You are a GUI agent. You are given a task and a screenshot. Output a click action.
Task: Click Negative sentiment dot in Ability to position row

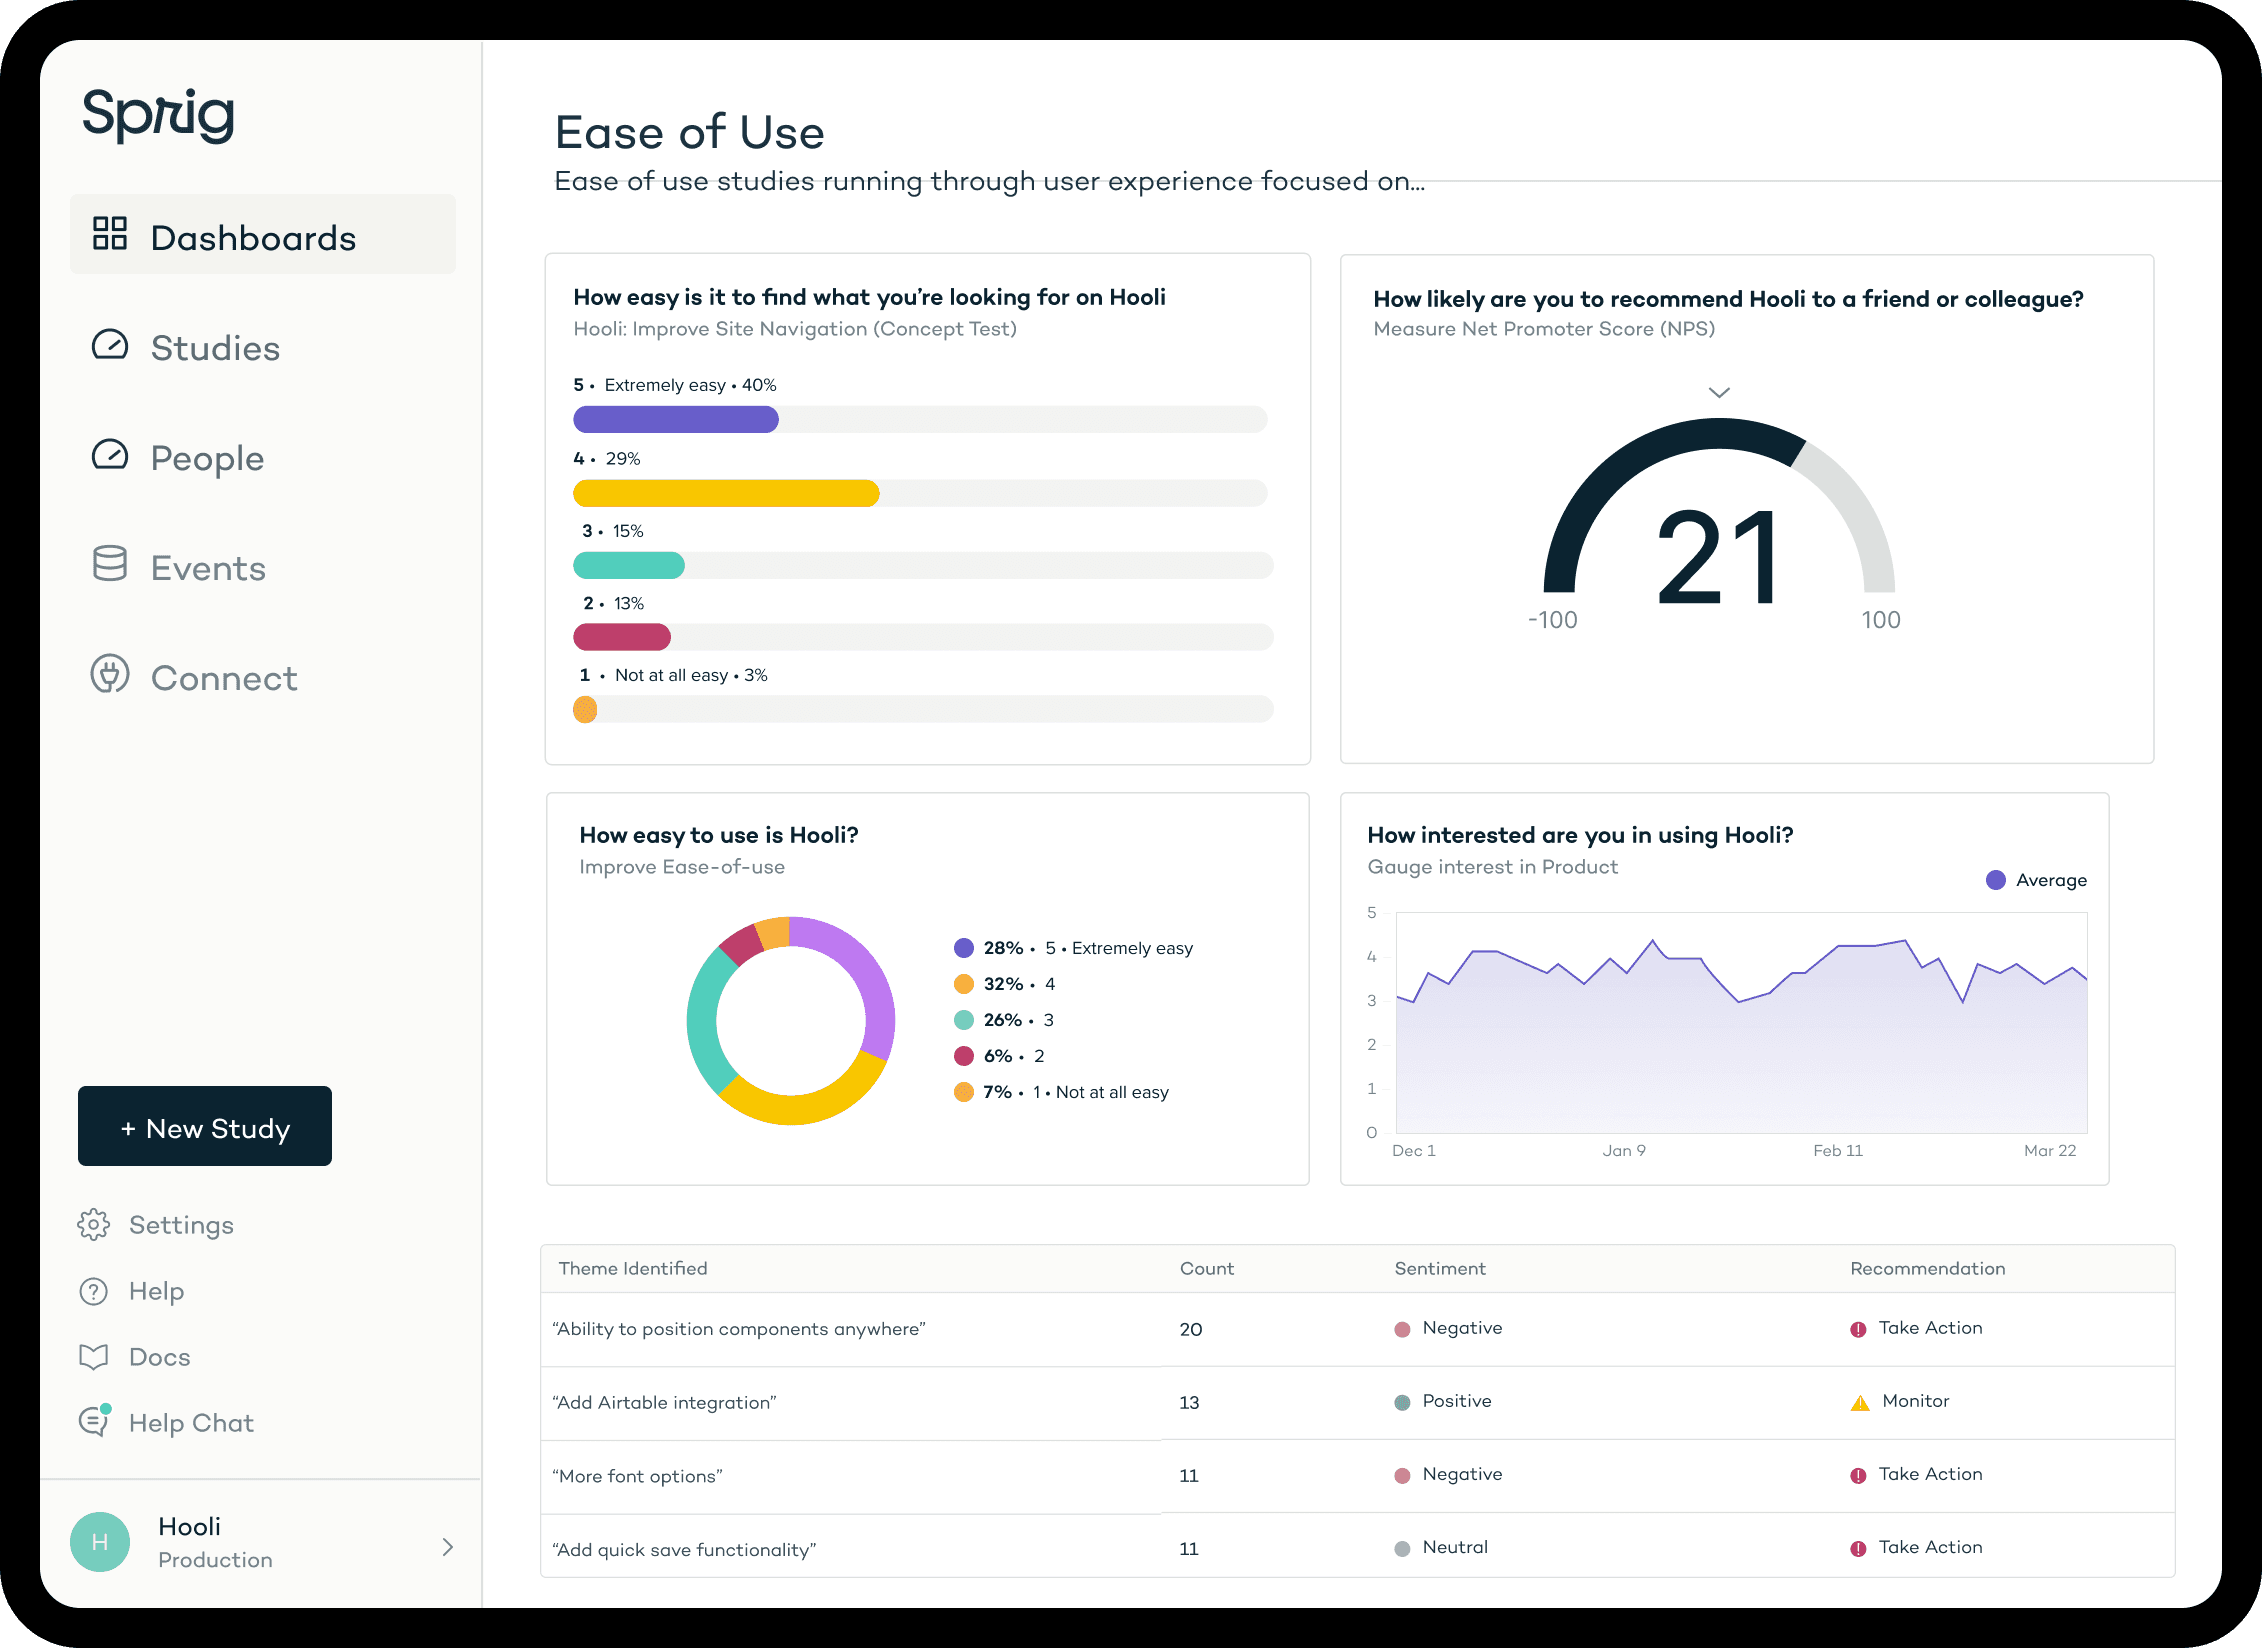click(1402, 1329)
